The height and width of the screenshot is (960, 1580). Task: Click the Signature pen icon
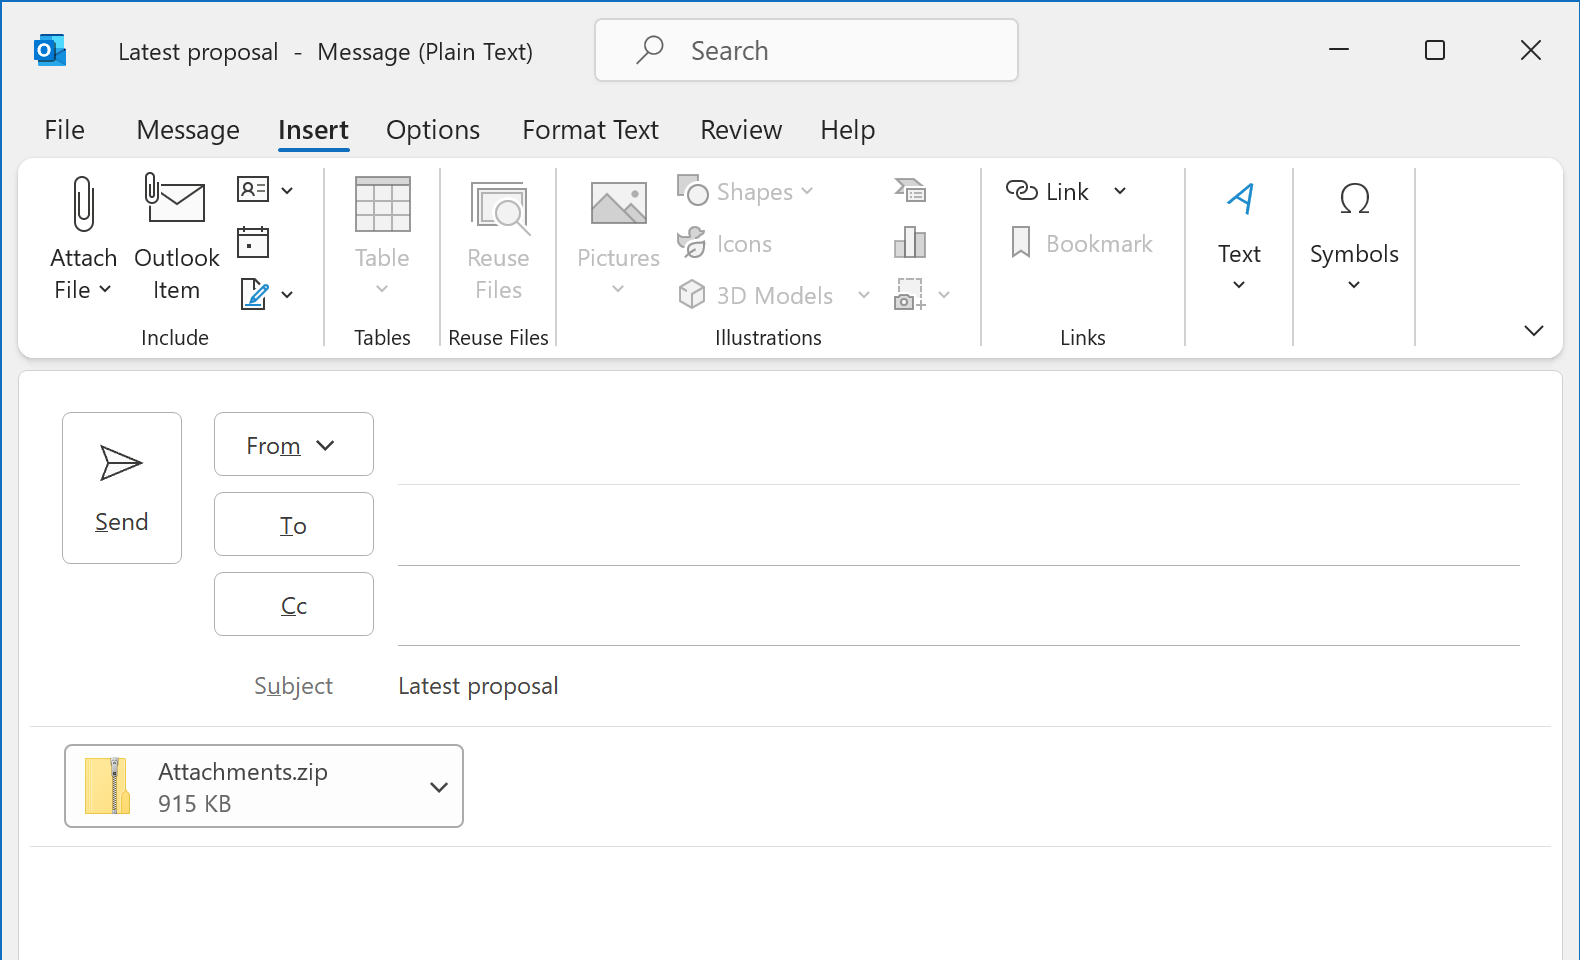254,294
